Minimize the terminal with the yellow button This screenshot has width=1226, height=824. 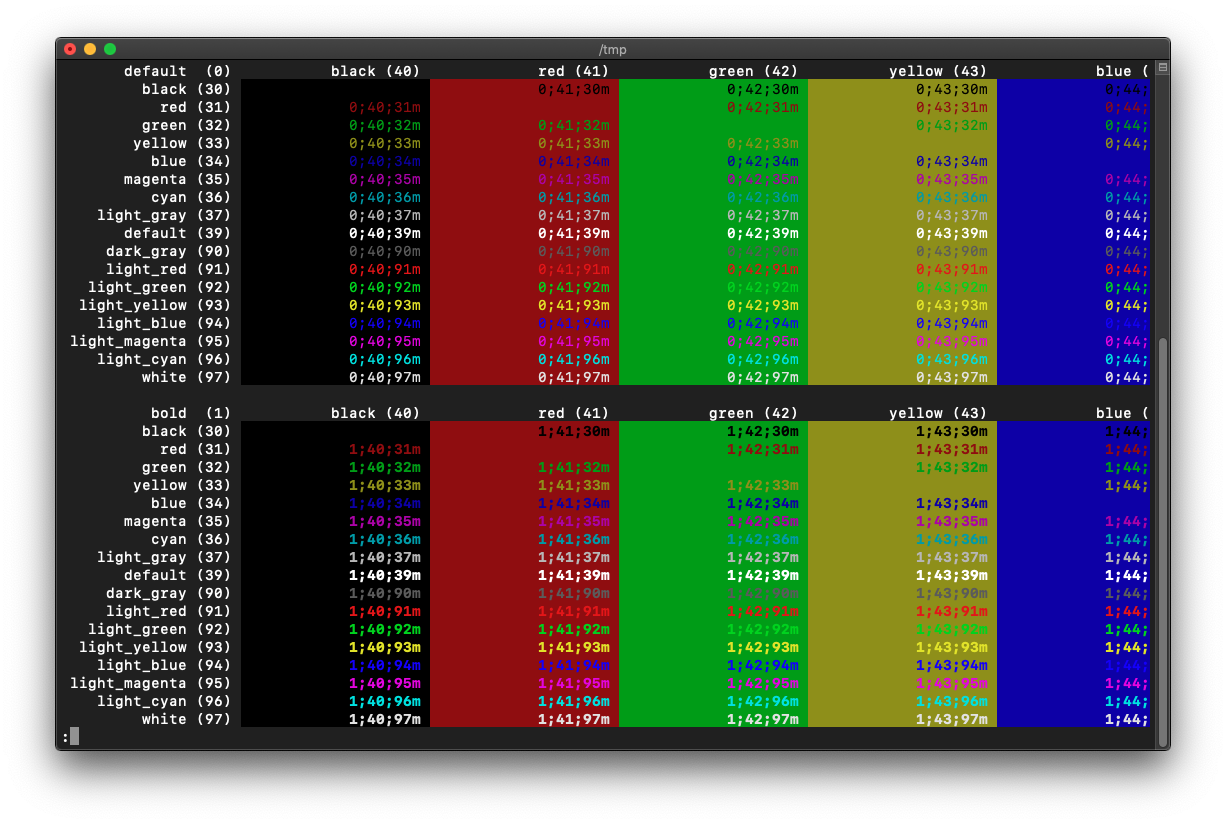tap(90, 49)
